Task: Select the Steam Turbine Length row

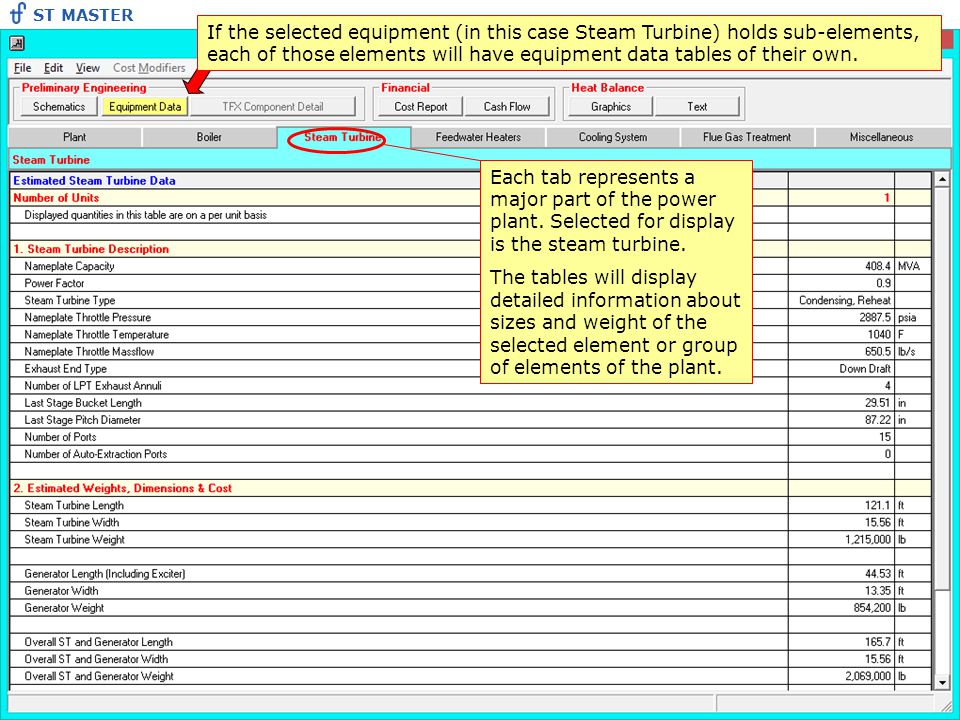Action: (x=470, y=506)
